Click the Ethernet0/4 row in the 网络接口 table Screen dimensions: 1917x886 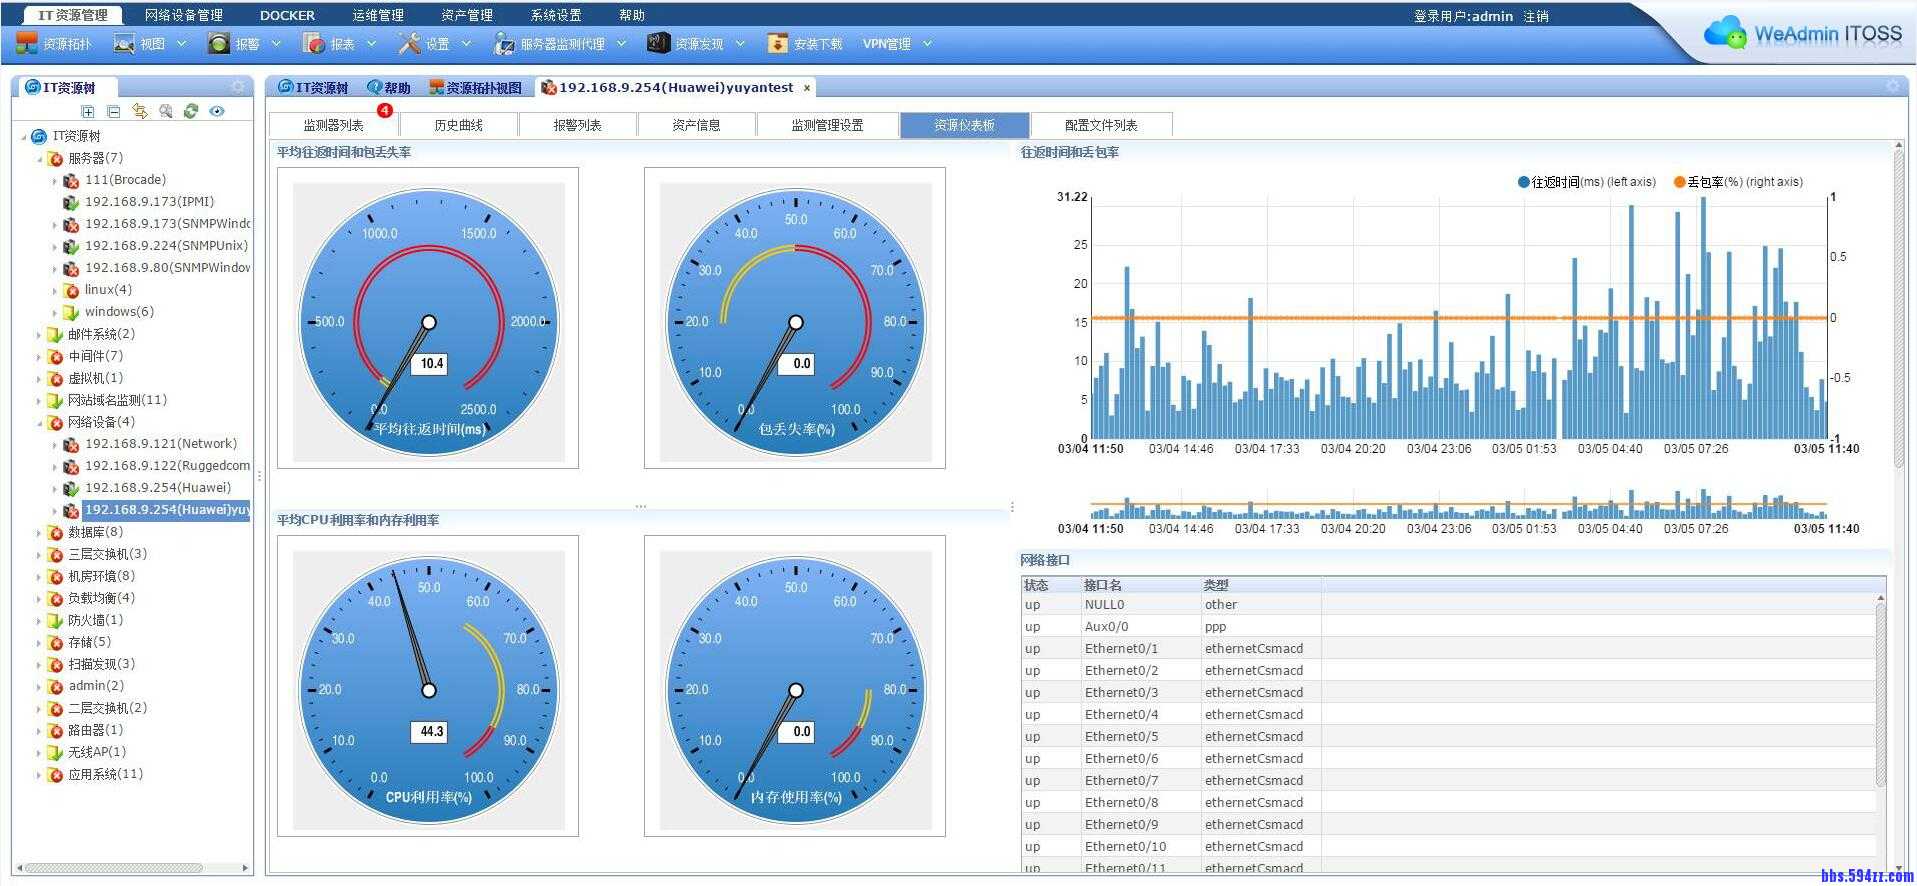[1121, 715]
